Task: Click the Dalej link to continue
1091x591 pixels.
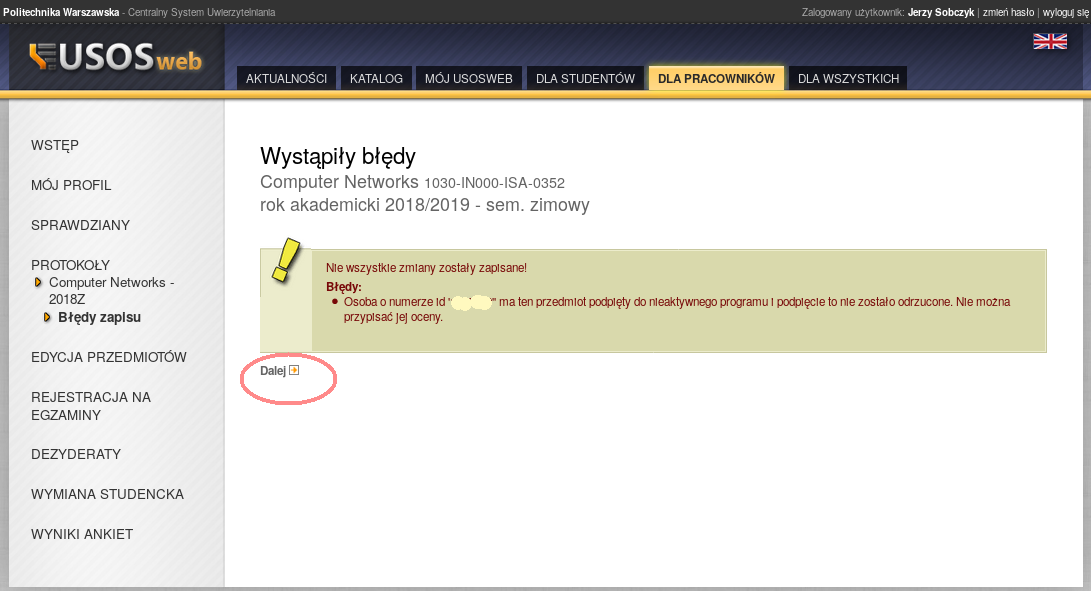Action: [x=272, y=370]
